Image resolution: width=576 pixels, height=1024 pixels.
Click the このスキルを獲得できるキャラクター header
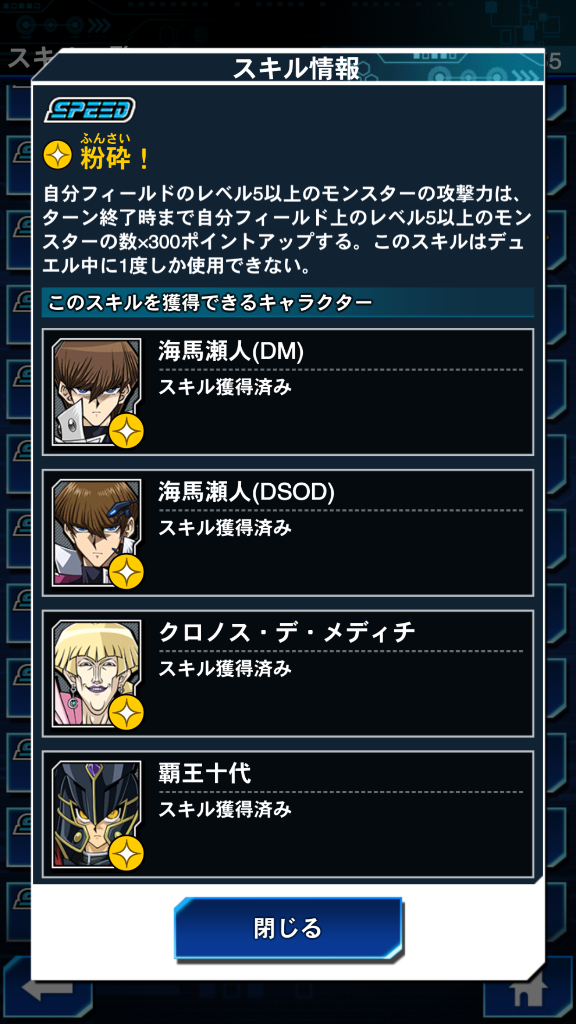click(211, 303)
